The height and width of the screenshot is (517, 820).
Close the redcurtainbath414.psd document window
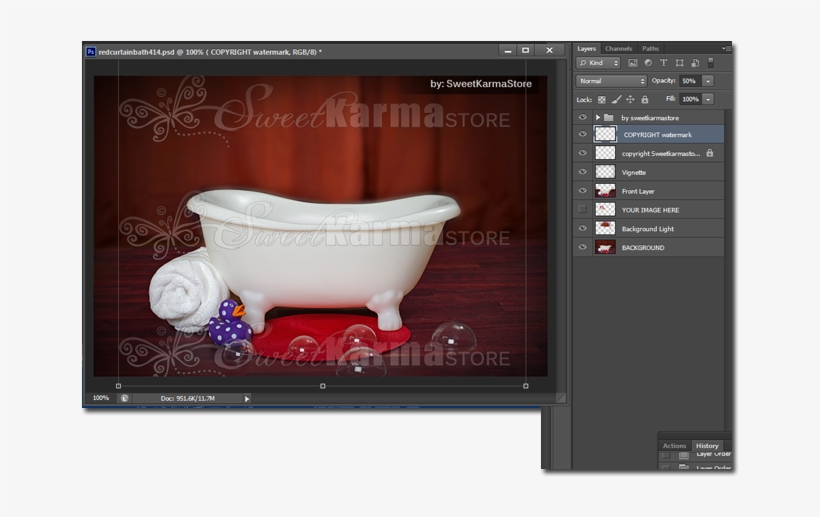click(549, 50)
